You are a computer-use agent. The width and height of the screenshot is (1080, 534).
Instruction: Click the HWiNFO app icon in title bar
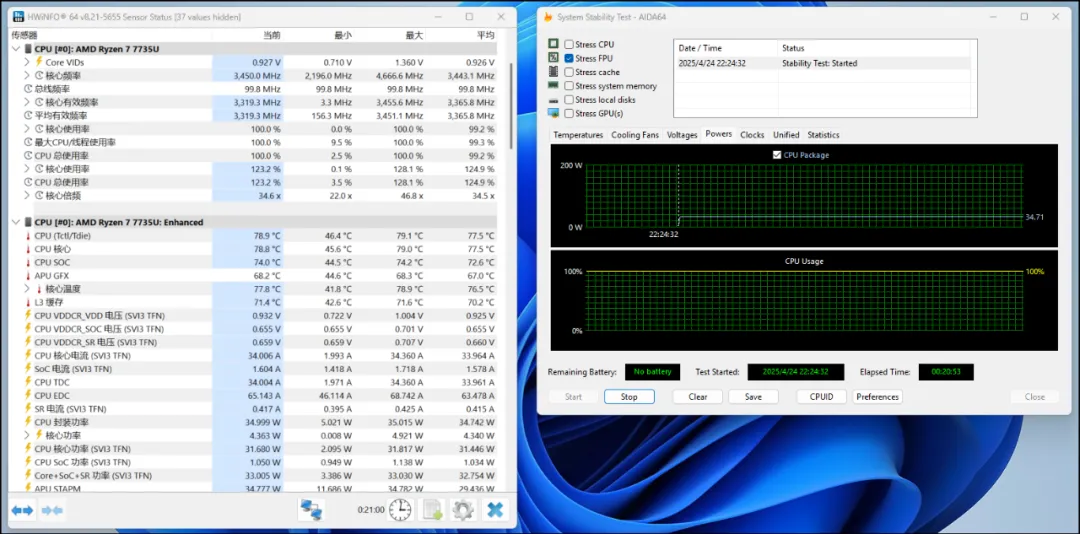click(17, 16)
